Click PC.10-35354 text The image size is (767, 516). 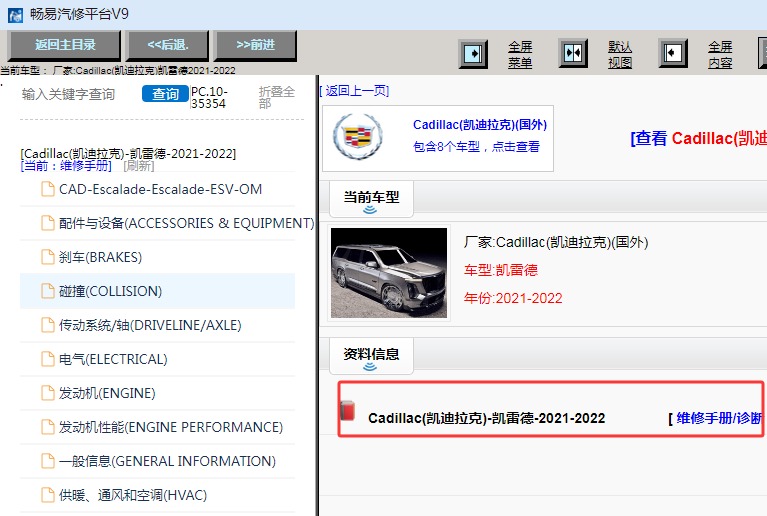coord(209,97)
